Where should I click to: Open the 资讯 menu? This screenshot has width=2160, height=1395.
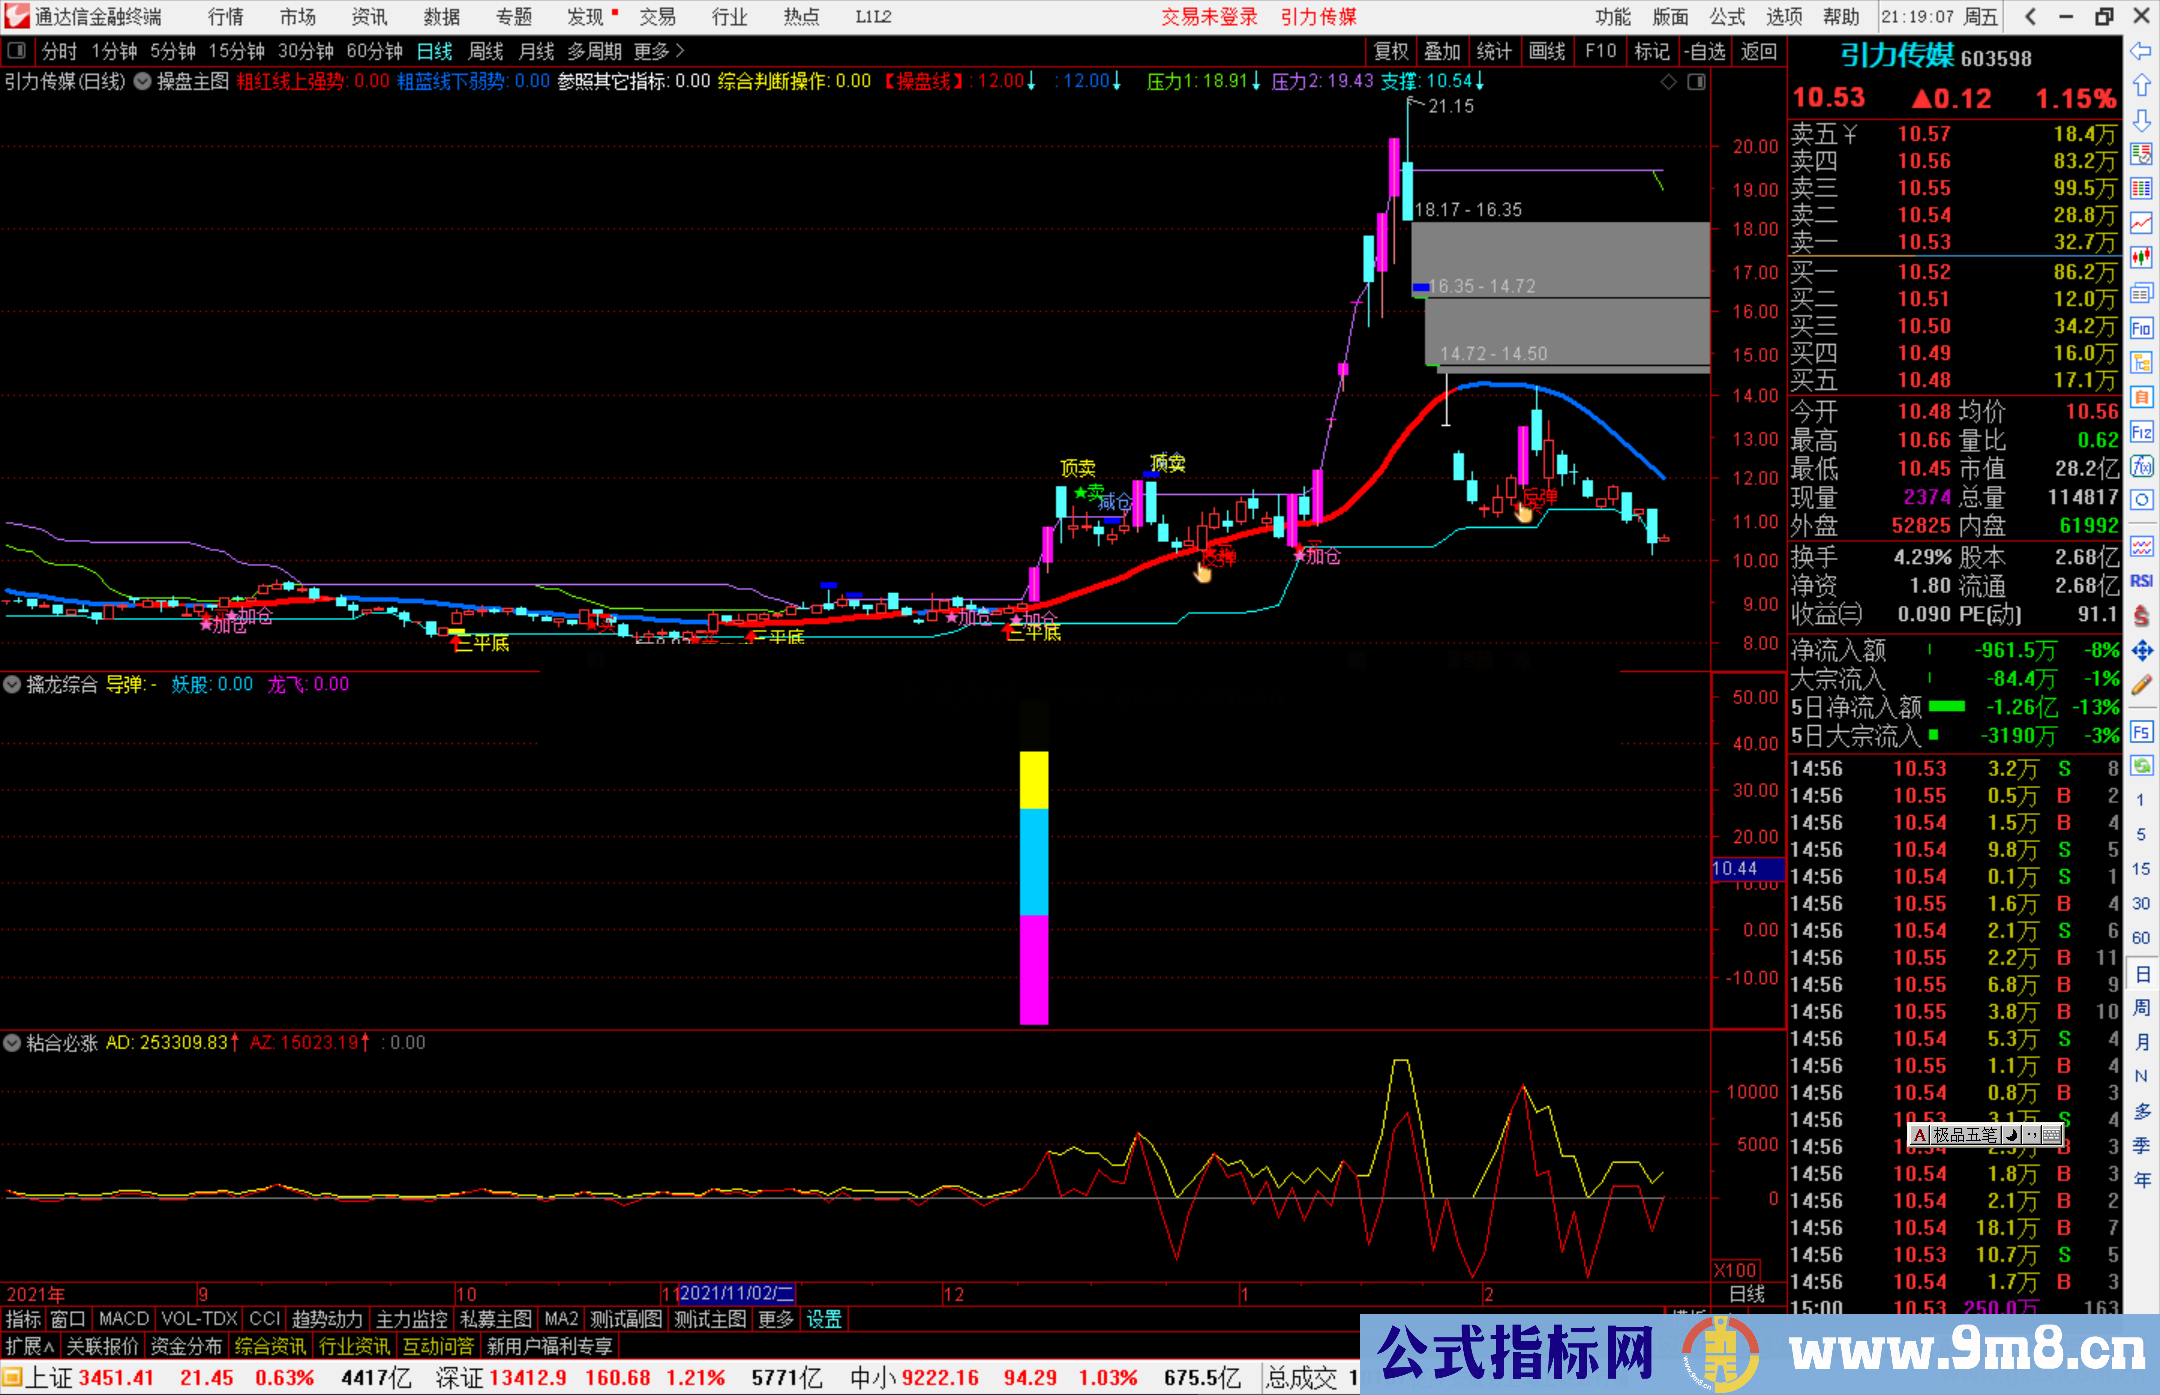pos(369,17)
